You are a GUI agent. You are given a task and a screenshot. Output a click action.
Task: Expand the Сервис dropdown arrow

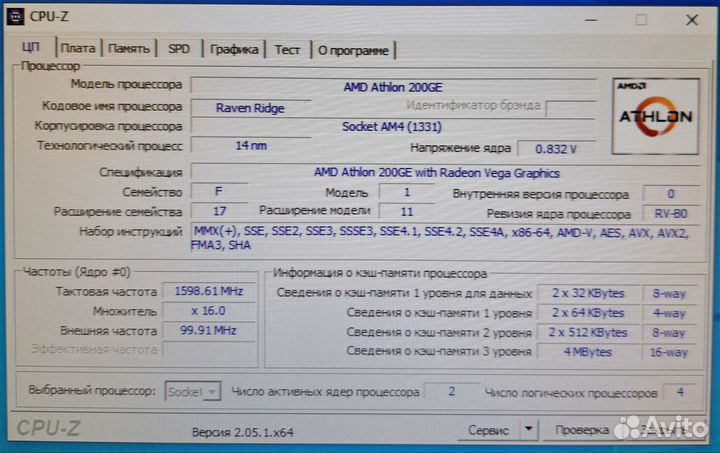529,430
